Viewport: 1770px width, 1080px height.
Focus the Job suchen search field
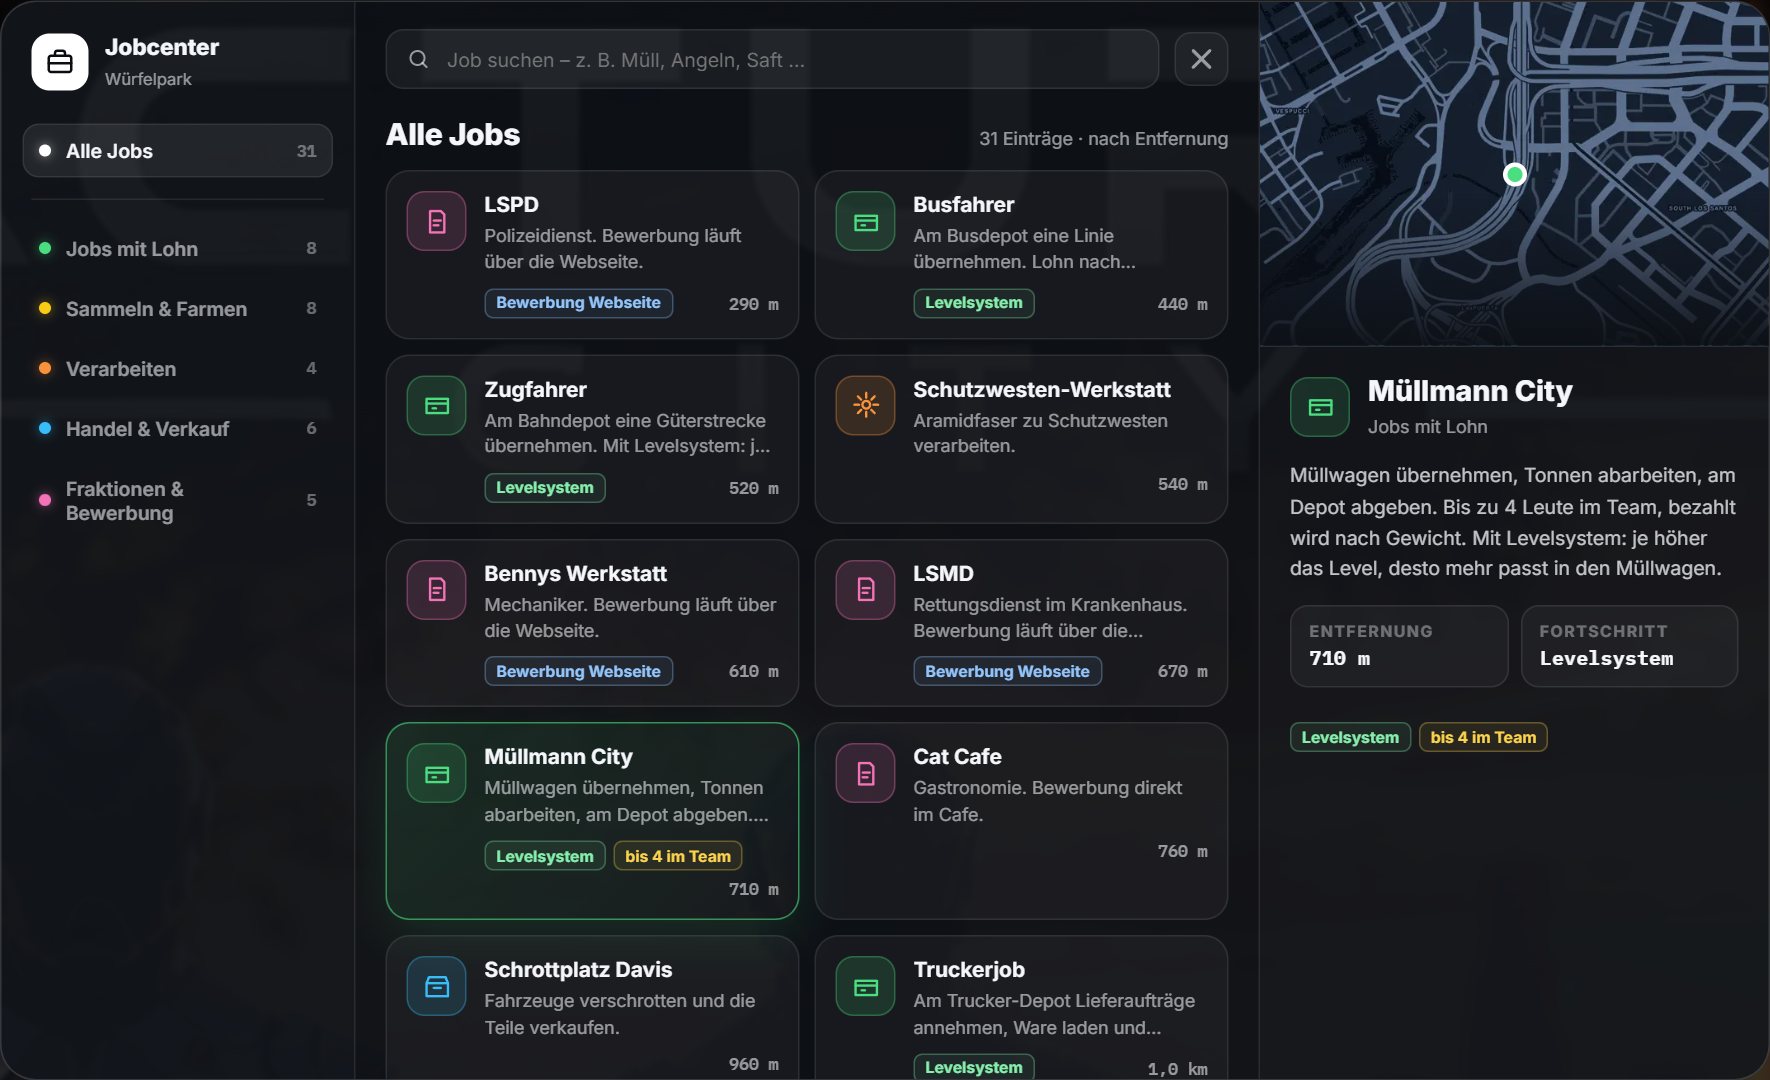point(772,60)
